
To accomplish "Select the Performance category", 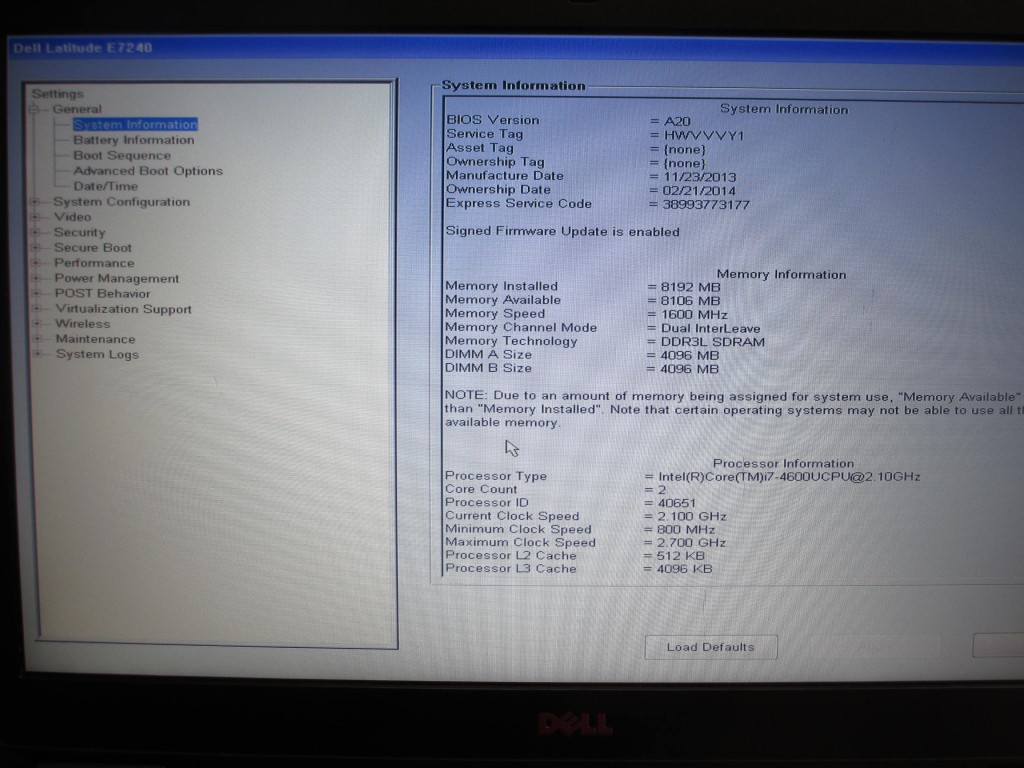I will [94, 263].
